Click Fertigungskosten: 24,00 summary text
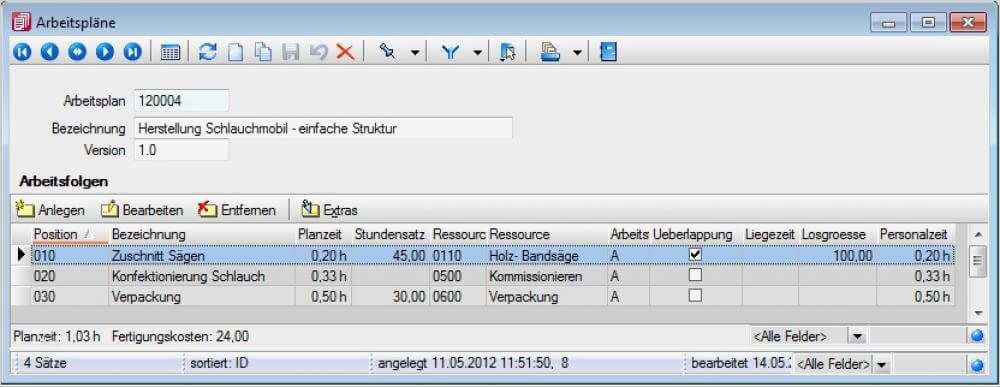 (x=180, y=336)
